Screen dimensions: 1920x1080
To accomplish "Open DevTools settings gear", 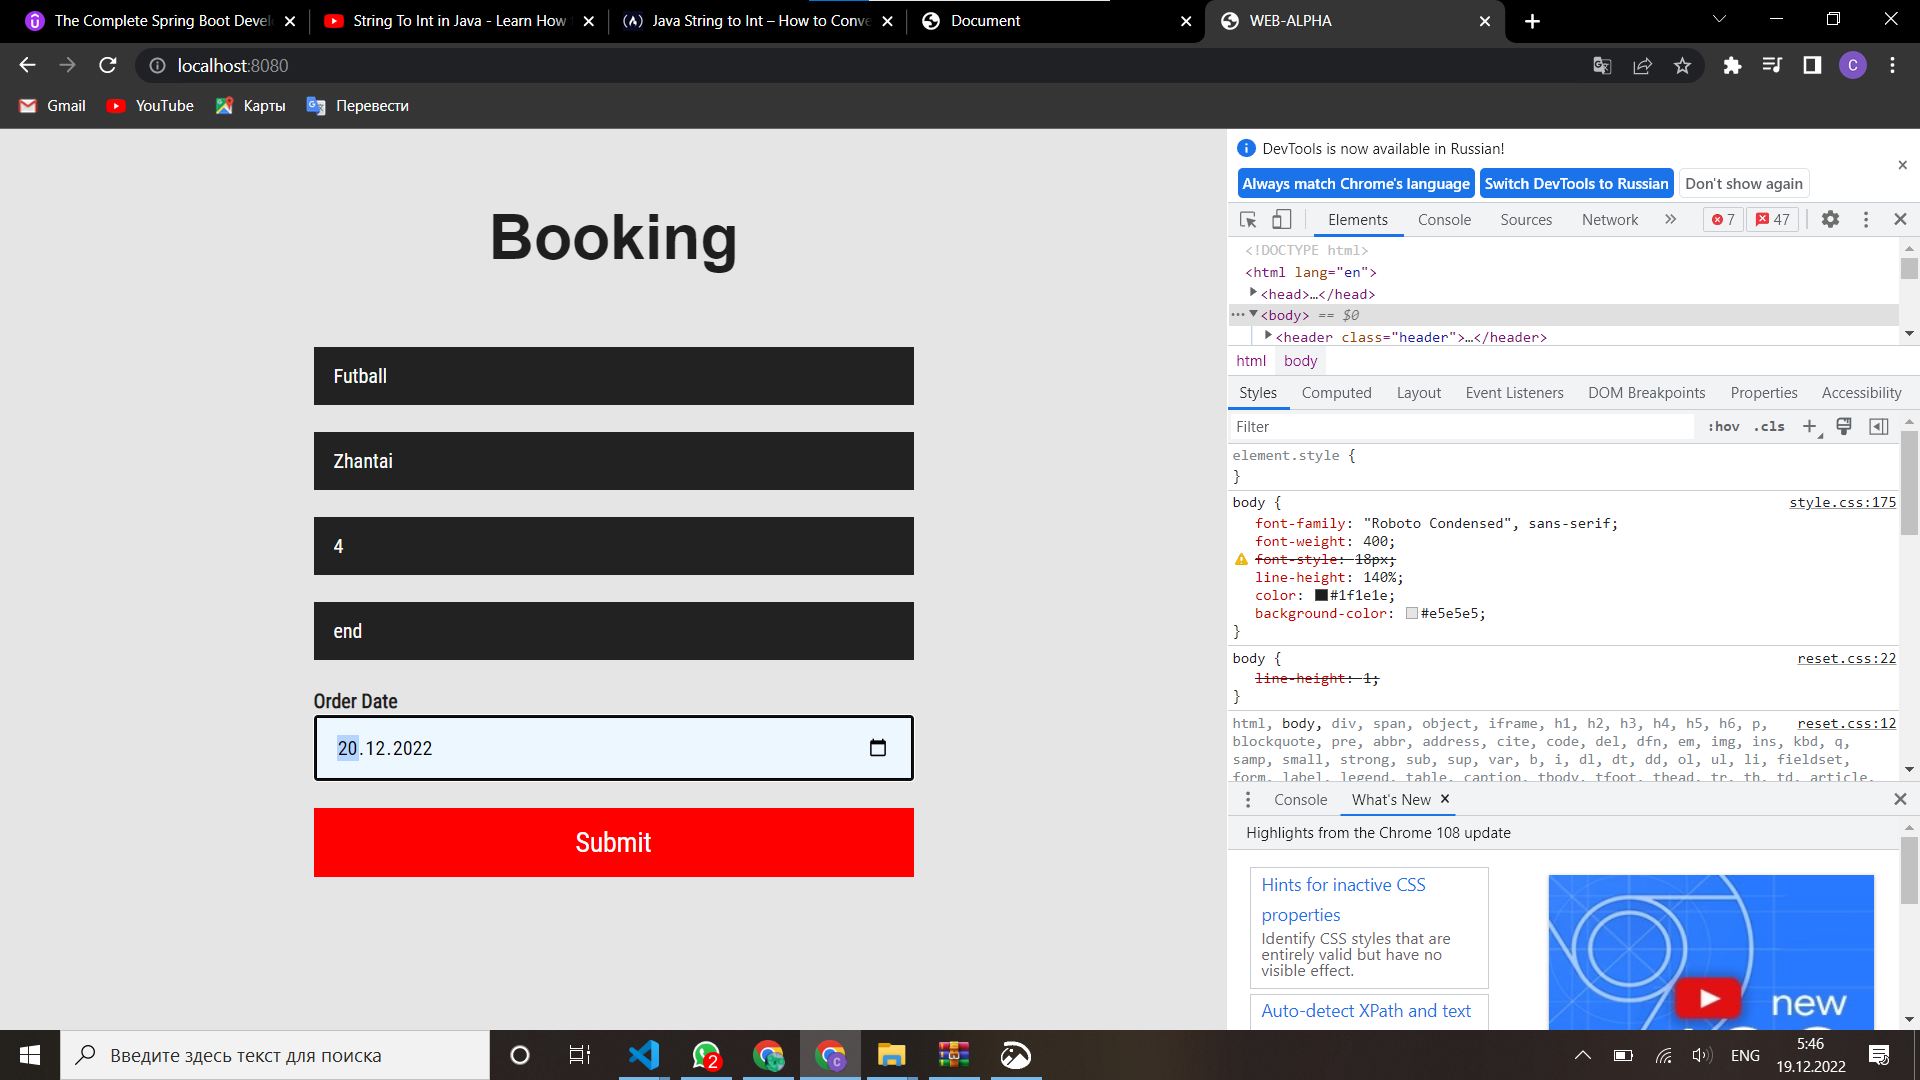I will click(1830, 219).
